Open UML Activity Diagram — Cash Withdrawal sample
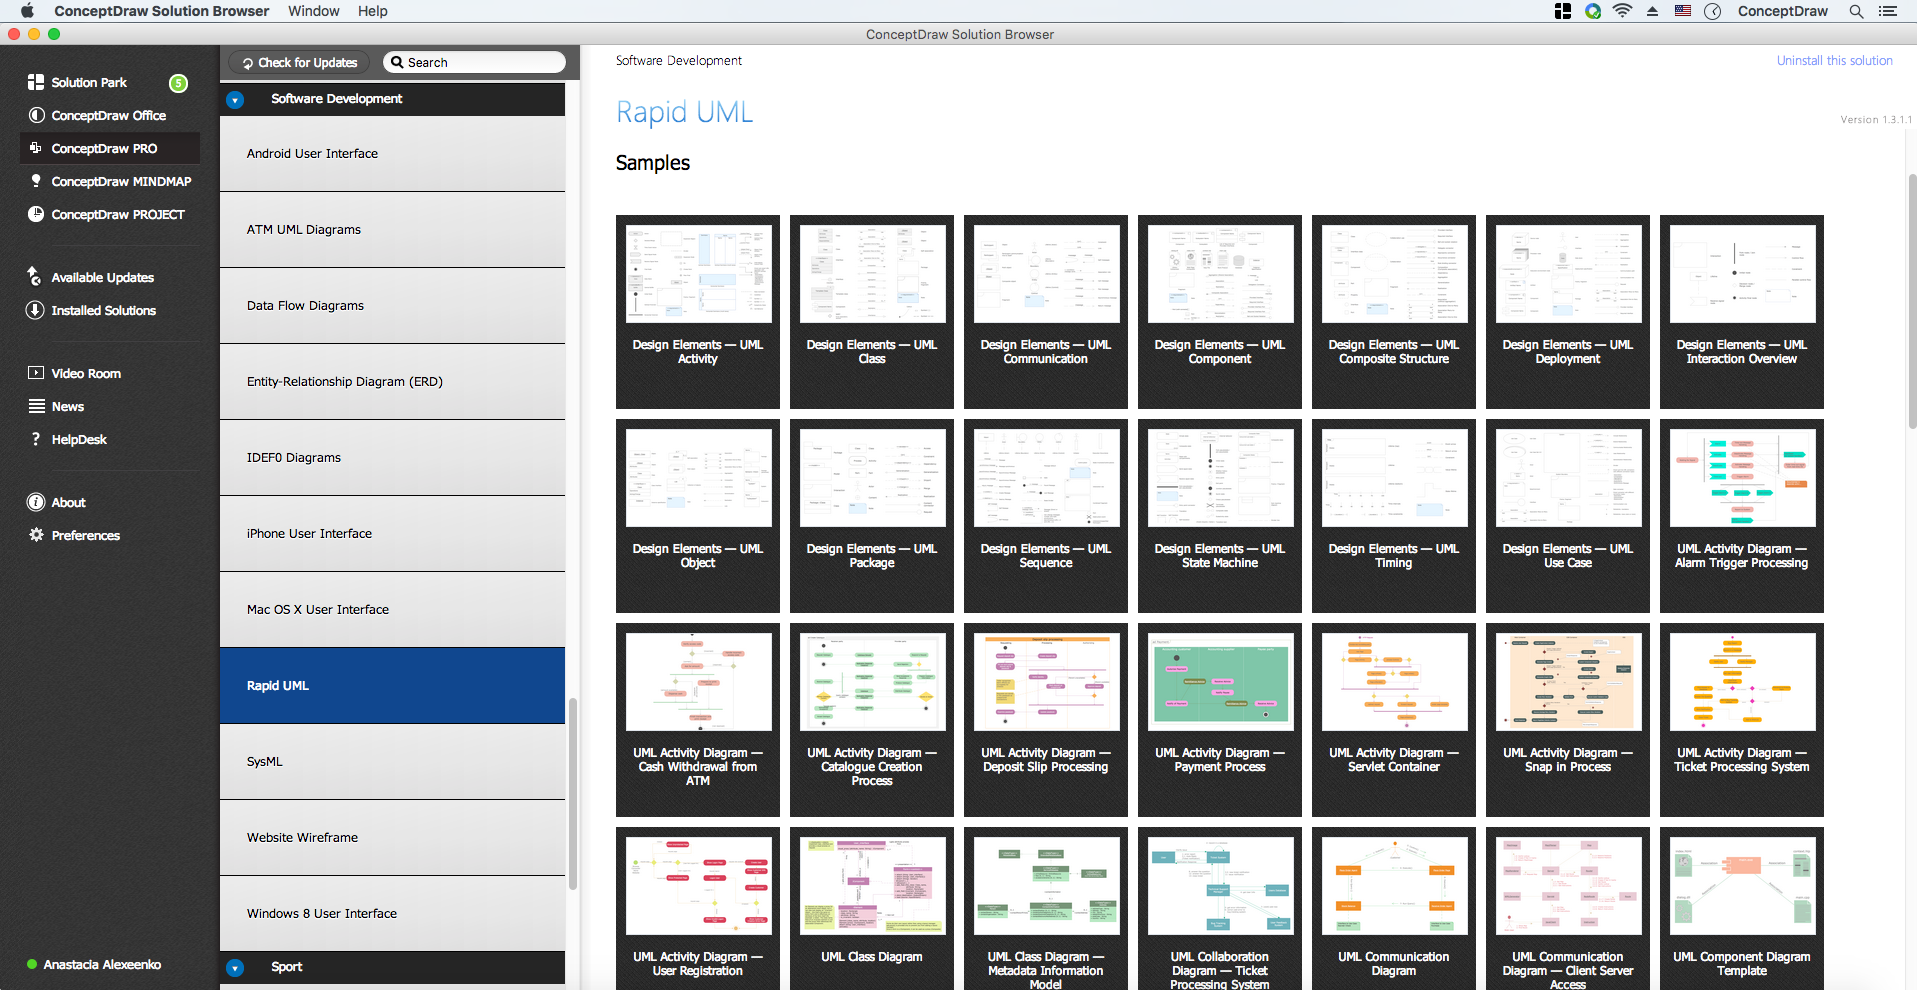1917x990 pixels. [x=698, y=720]
